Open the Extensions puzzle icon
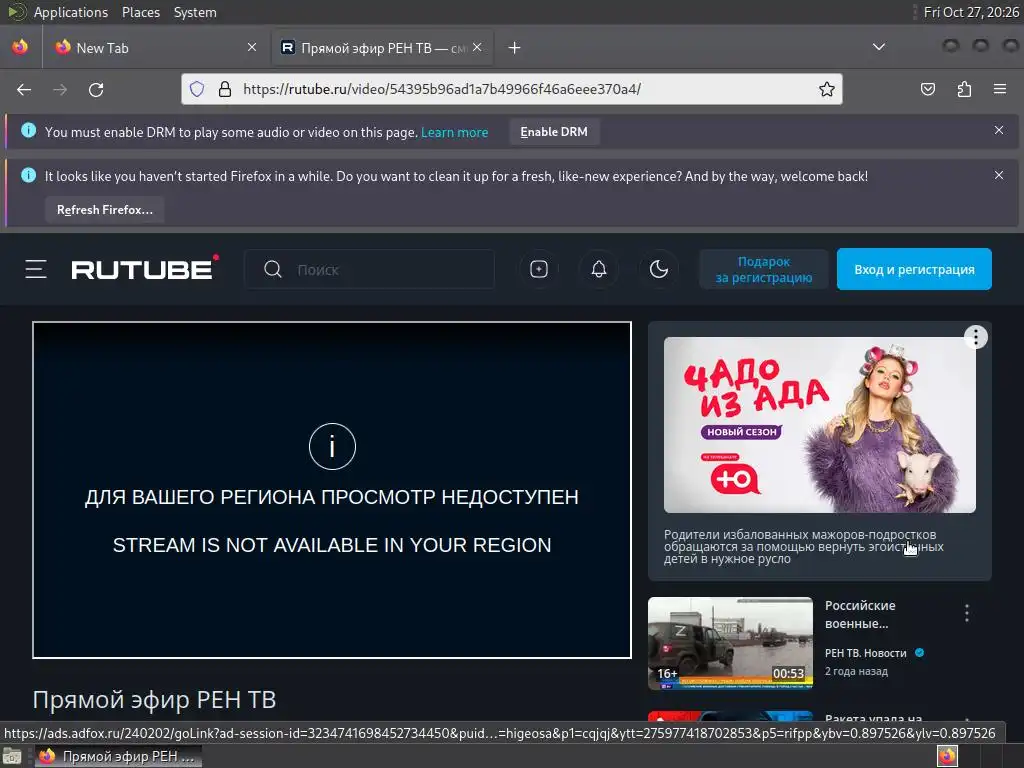Viewport: 1024px width, 768px height. click(x=964, y=89)
